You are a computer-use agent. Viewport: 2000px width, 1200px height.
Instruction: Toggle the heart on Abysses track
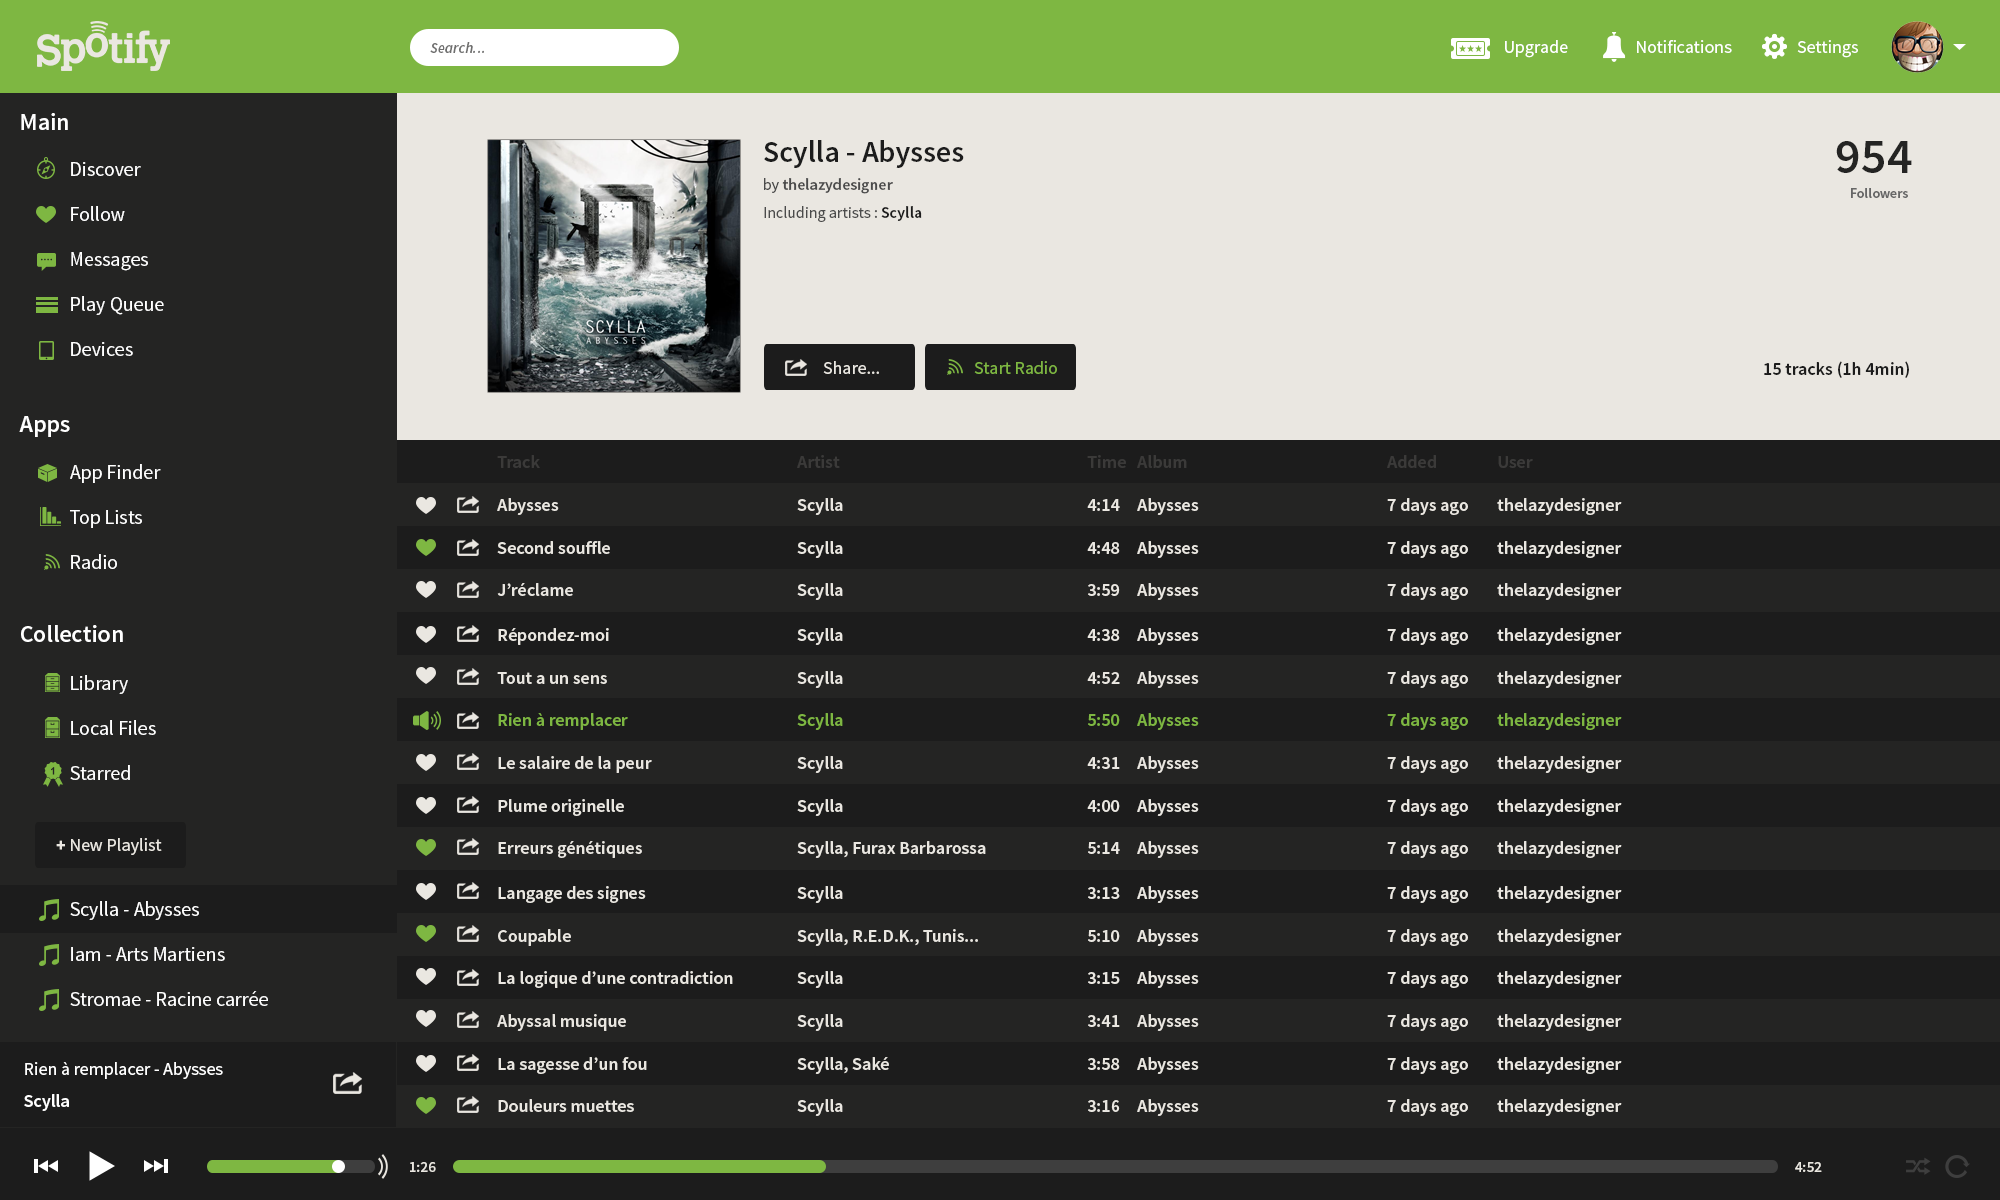426,505
